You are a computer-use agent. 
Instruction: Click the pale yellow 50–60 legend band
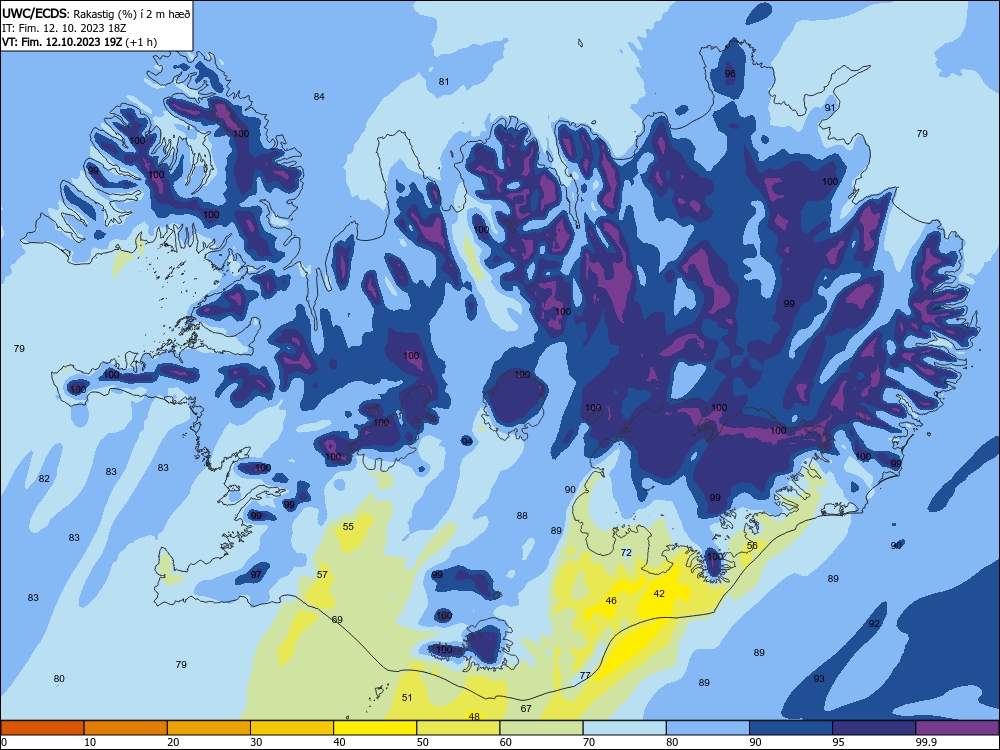[x=458, y=728]
